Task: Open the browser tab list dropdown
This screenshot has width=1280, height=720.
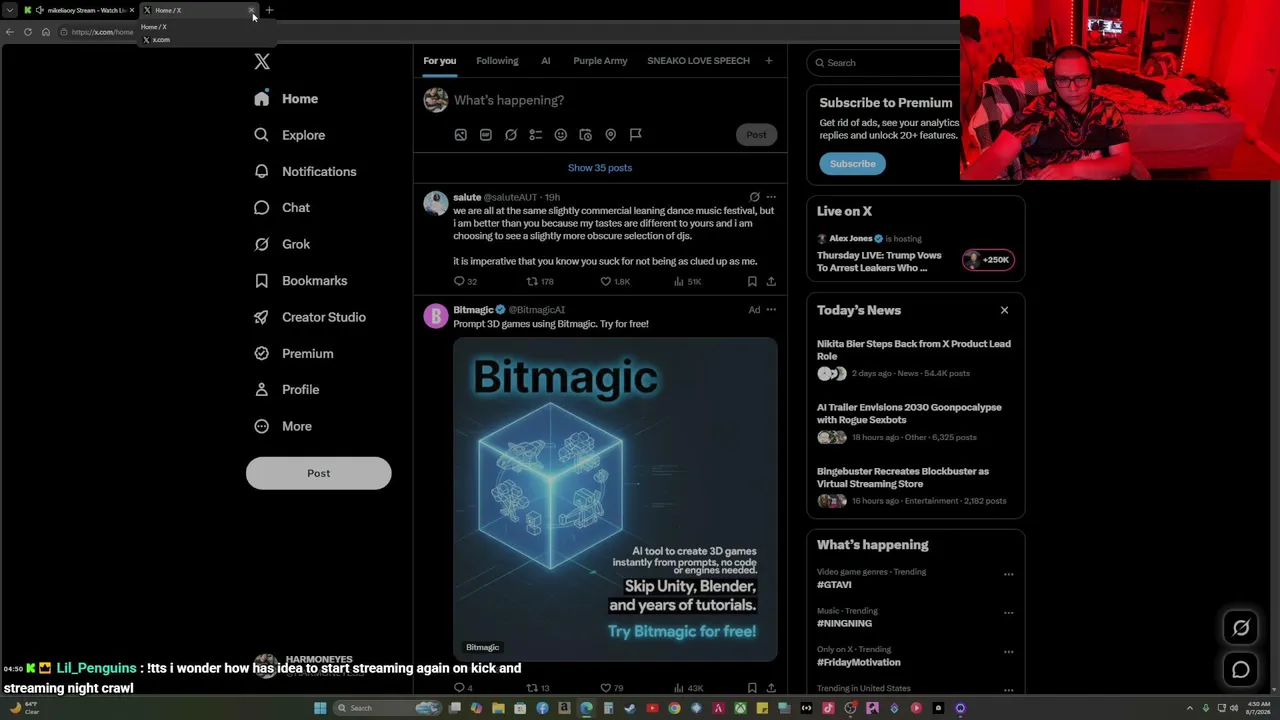Action: click(10, 10)
